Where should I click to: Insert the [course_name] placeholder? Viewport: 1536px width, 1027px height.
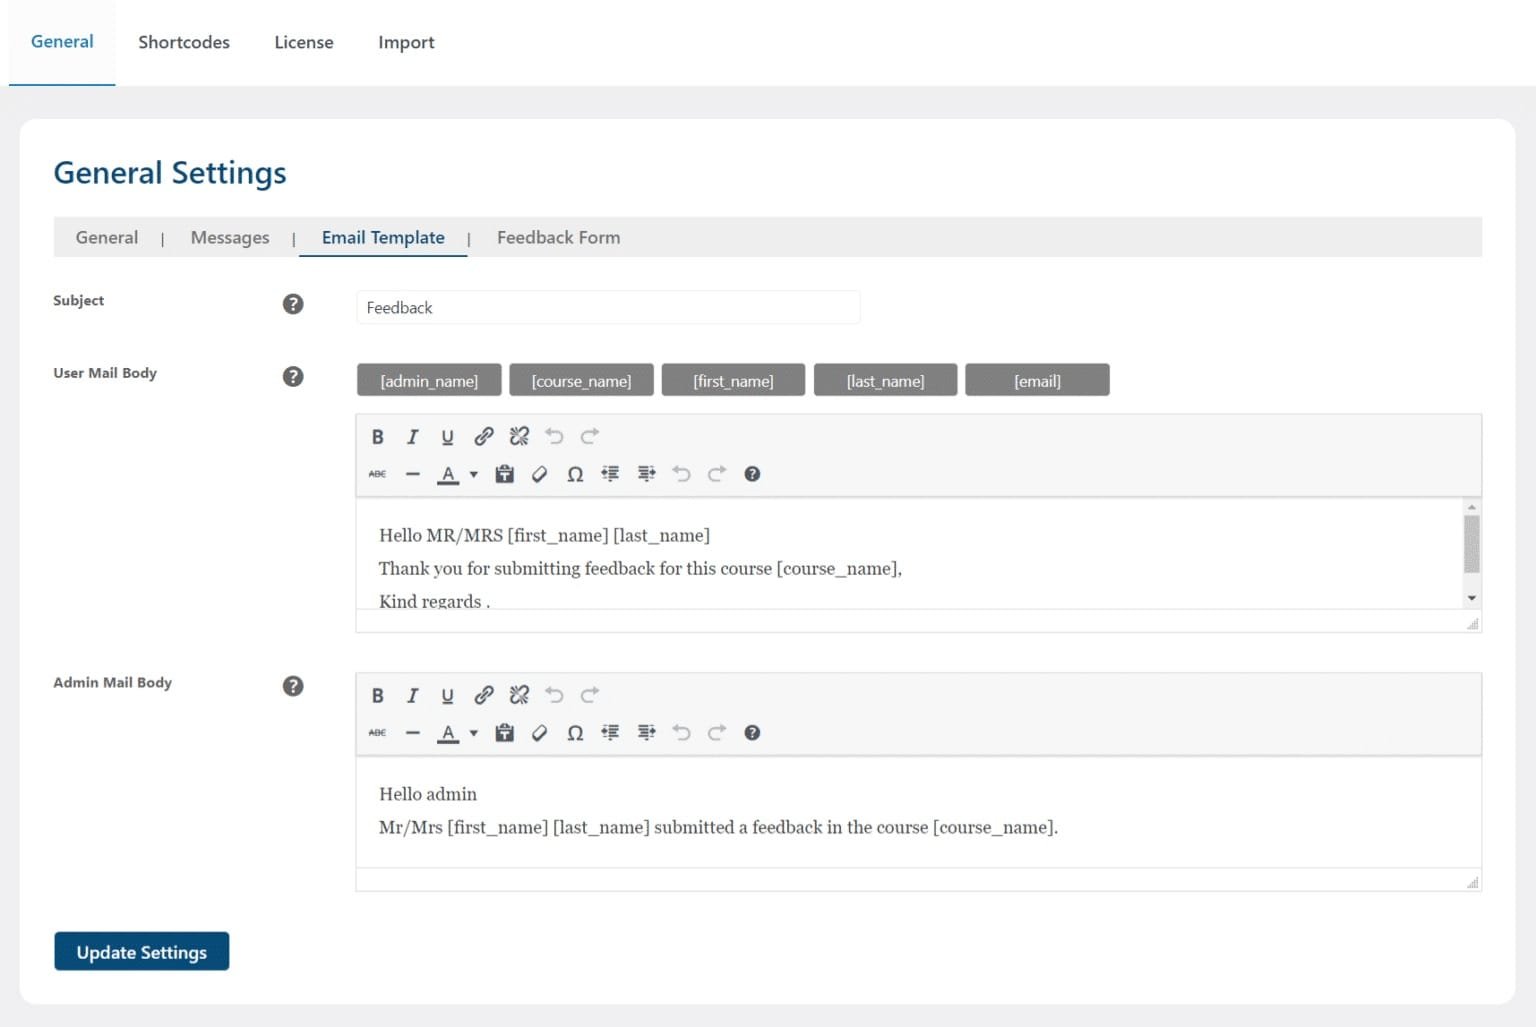coord(581,380)
